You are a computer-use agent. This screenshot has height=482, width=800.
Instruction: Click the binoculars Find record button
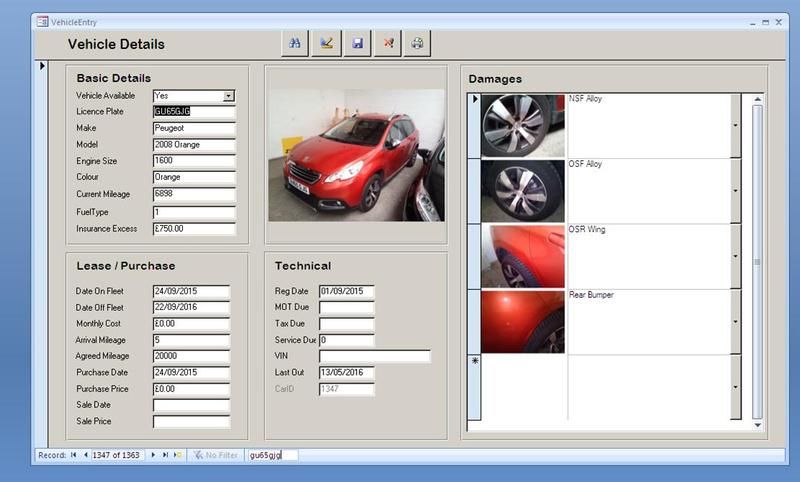point(295,43)
